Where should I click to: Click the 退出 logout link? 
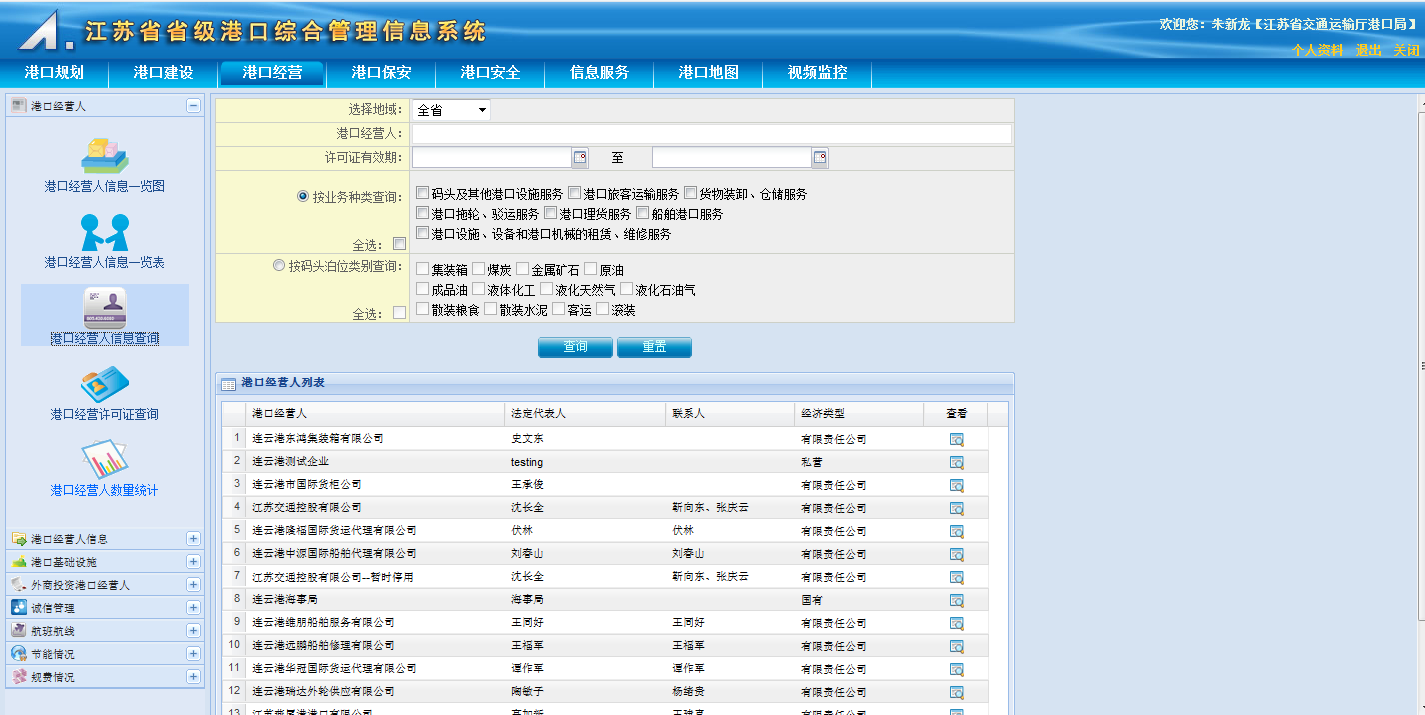1368,50
